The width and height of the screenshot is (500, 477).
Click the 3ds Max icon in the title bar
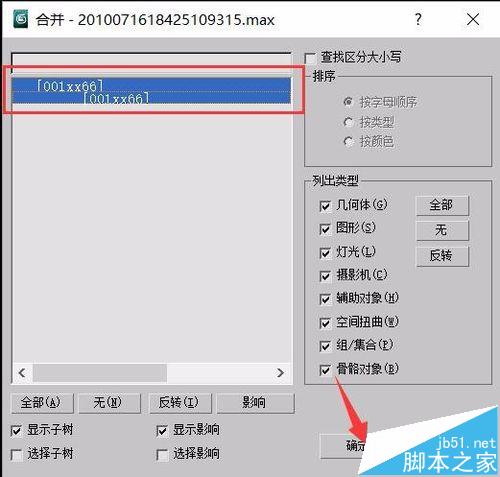(21, 19)
